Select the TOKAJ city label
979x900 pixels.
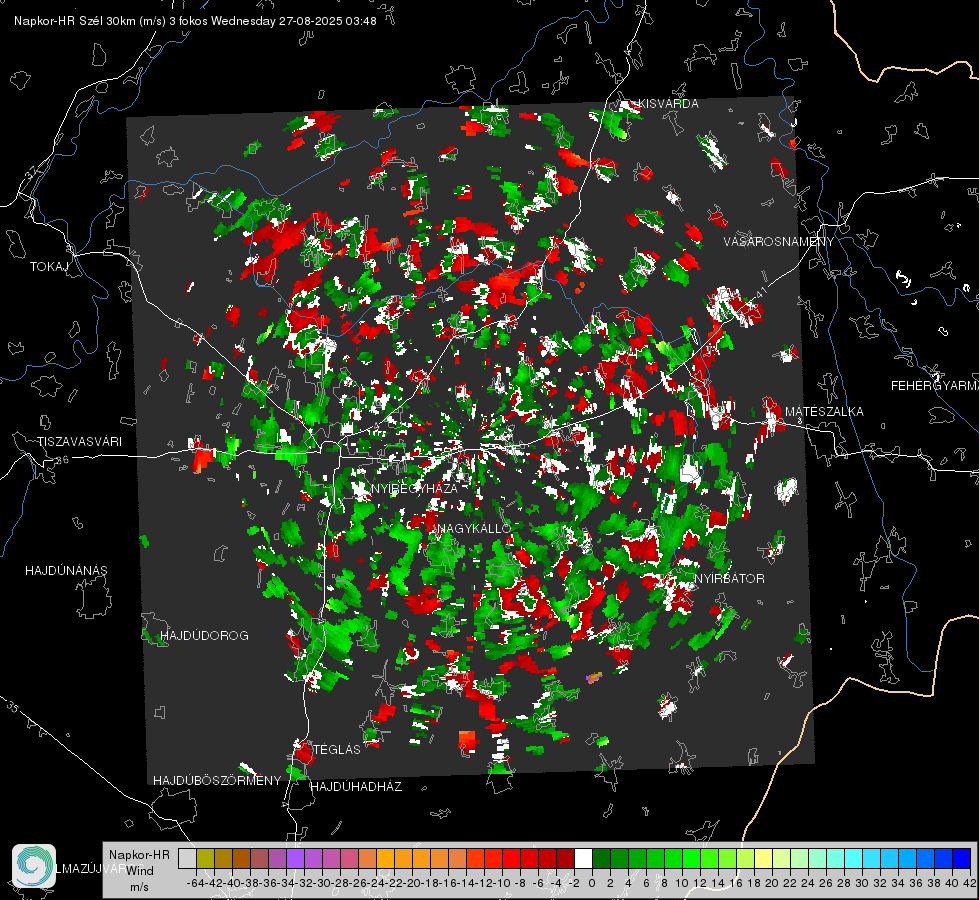coord(49,267)
